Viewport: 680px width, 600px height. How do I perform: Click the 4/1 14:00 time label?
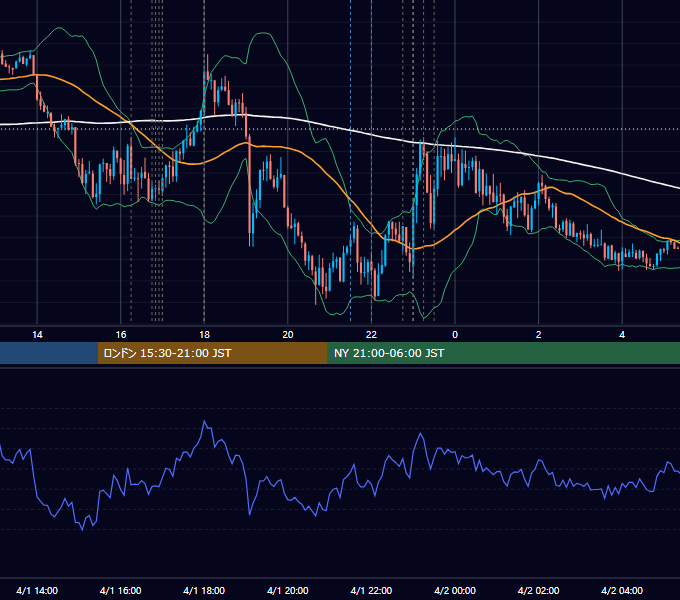click(x=37, y=590)
